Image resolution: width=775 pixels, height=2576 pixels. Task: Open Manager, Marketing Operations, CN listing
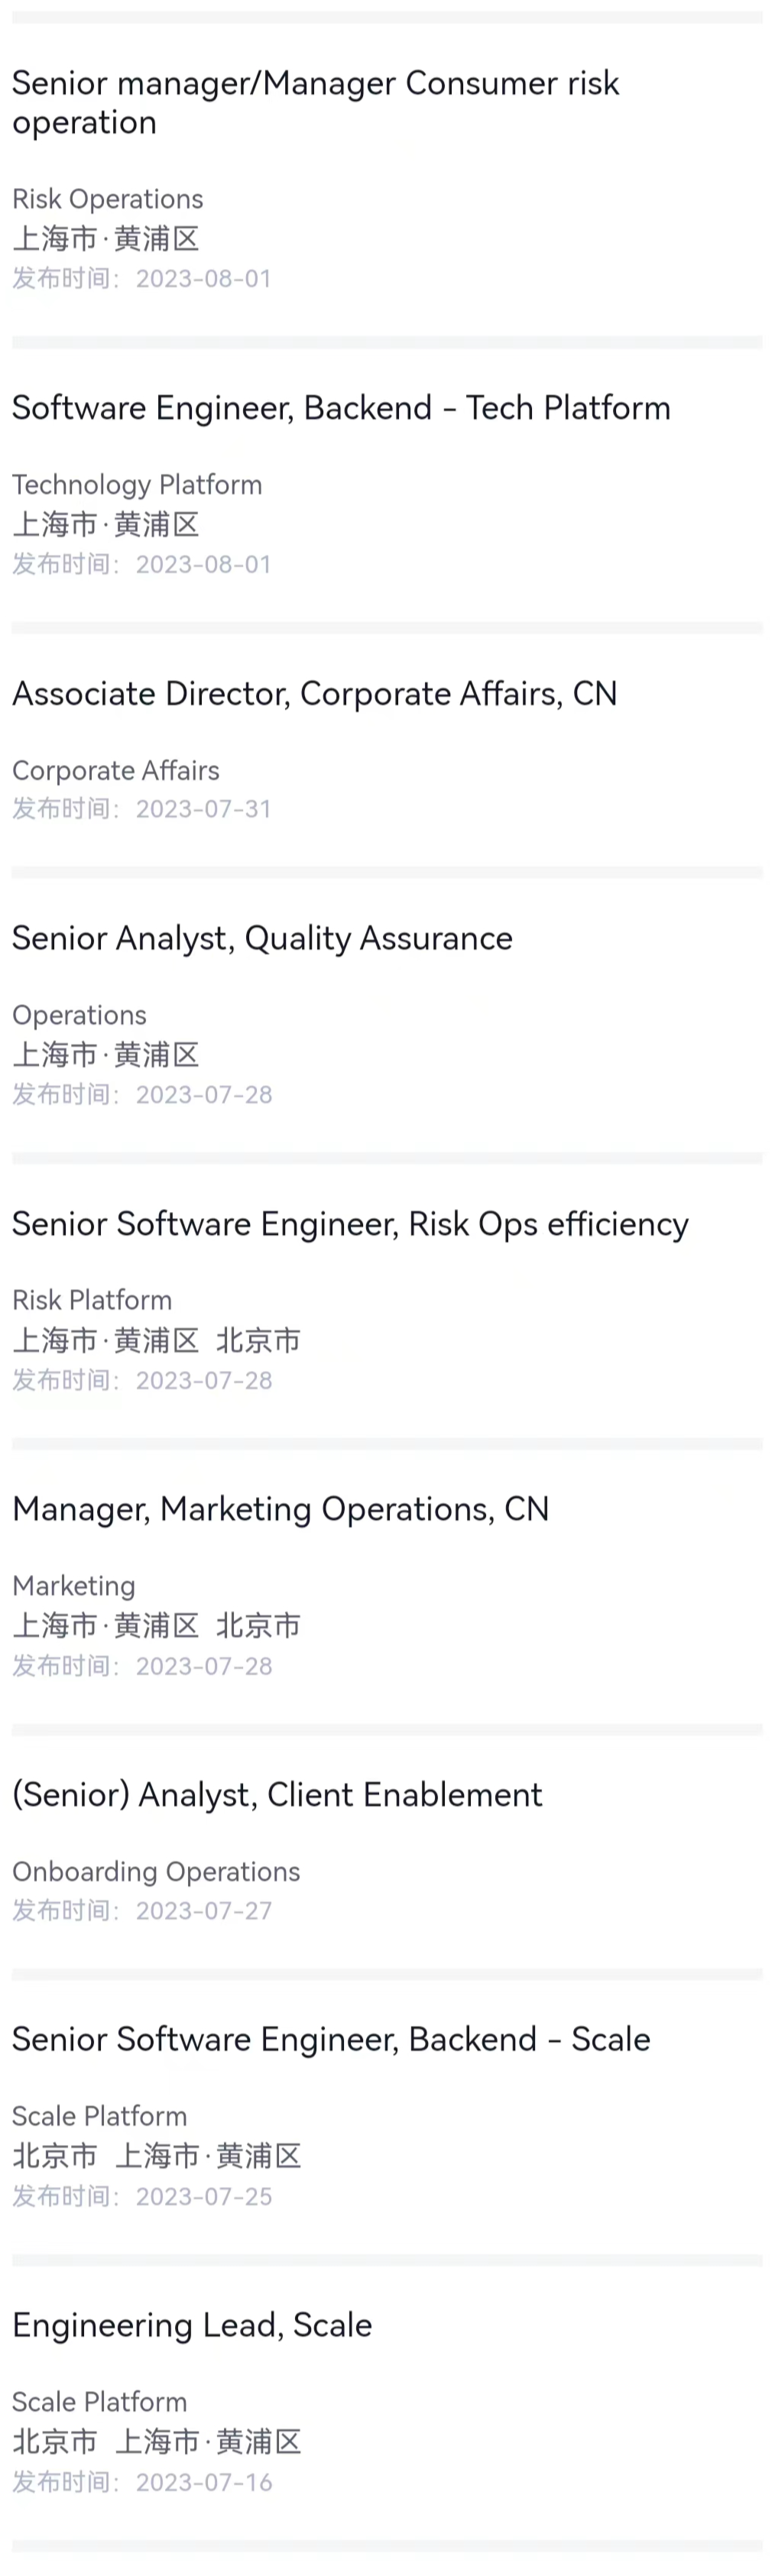click(x=280, y=1509)
